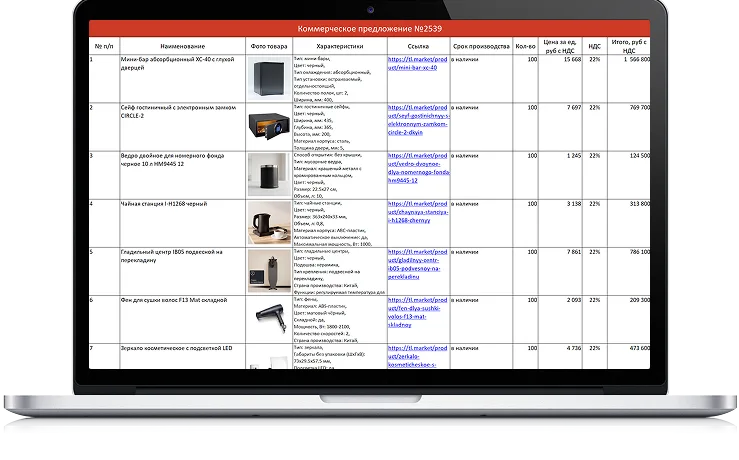Select the 'Кол-во' column header

coord(526,46)
